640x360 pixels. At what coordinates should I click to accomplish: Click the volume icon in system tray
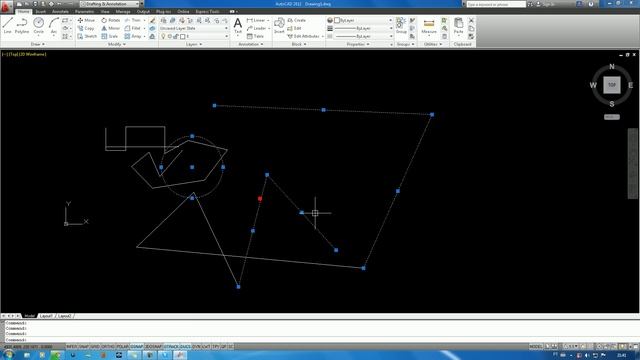click(x=587, y=356)
